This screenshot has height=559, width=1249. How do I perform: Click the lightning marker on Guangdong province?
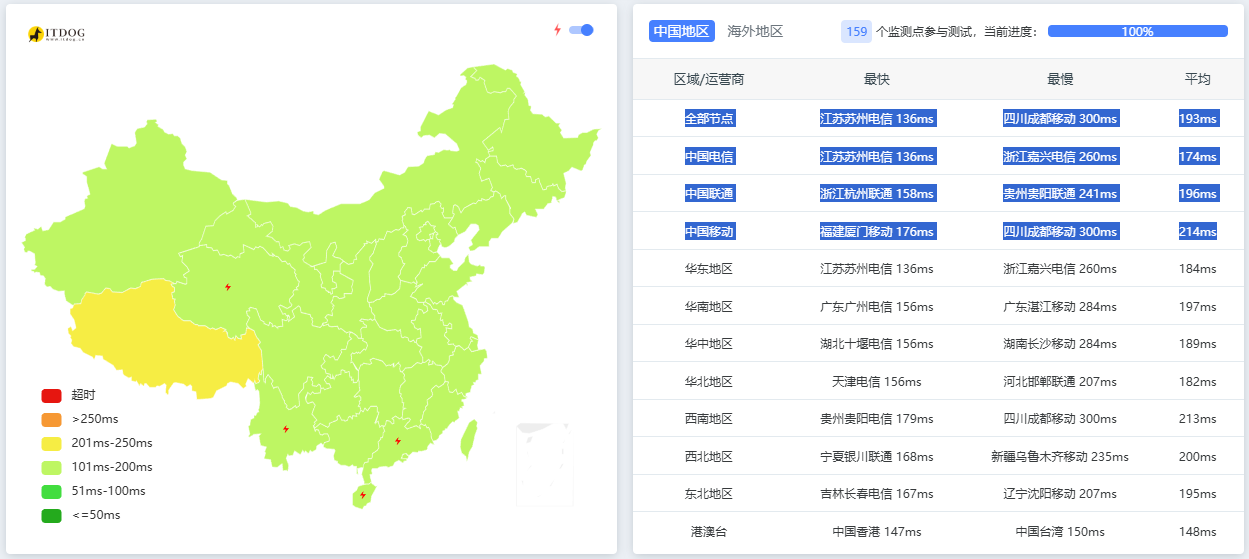[398, 441]
